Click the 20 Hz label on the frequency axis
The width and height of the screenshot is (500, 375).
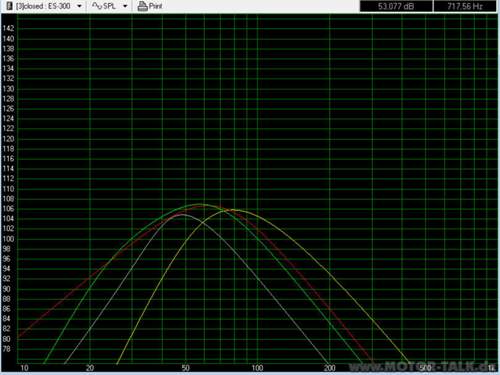pyautogui.click(x=90, y=368)
